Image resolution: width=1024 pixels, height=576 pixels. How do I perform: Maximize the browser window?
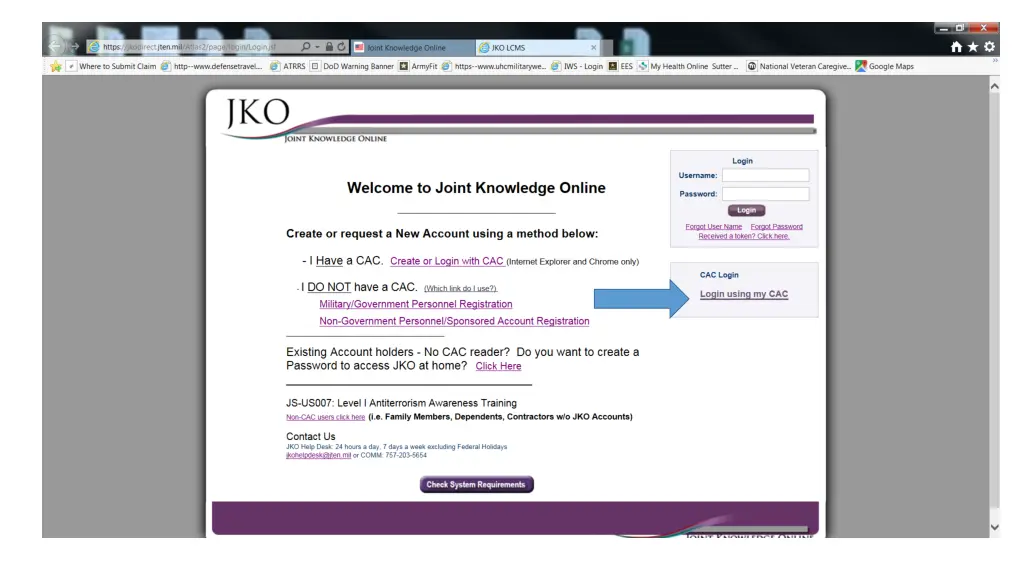pyautogui.click(x=960, y=28)
